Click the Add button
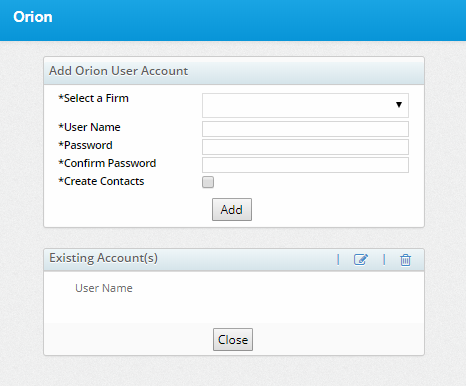This screenshot has width=466, height=386. 232,210
